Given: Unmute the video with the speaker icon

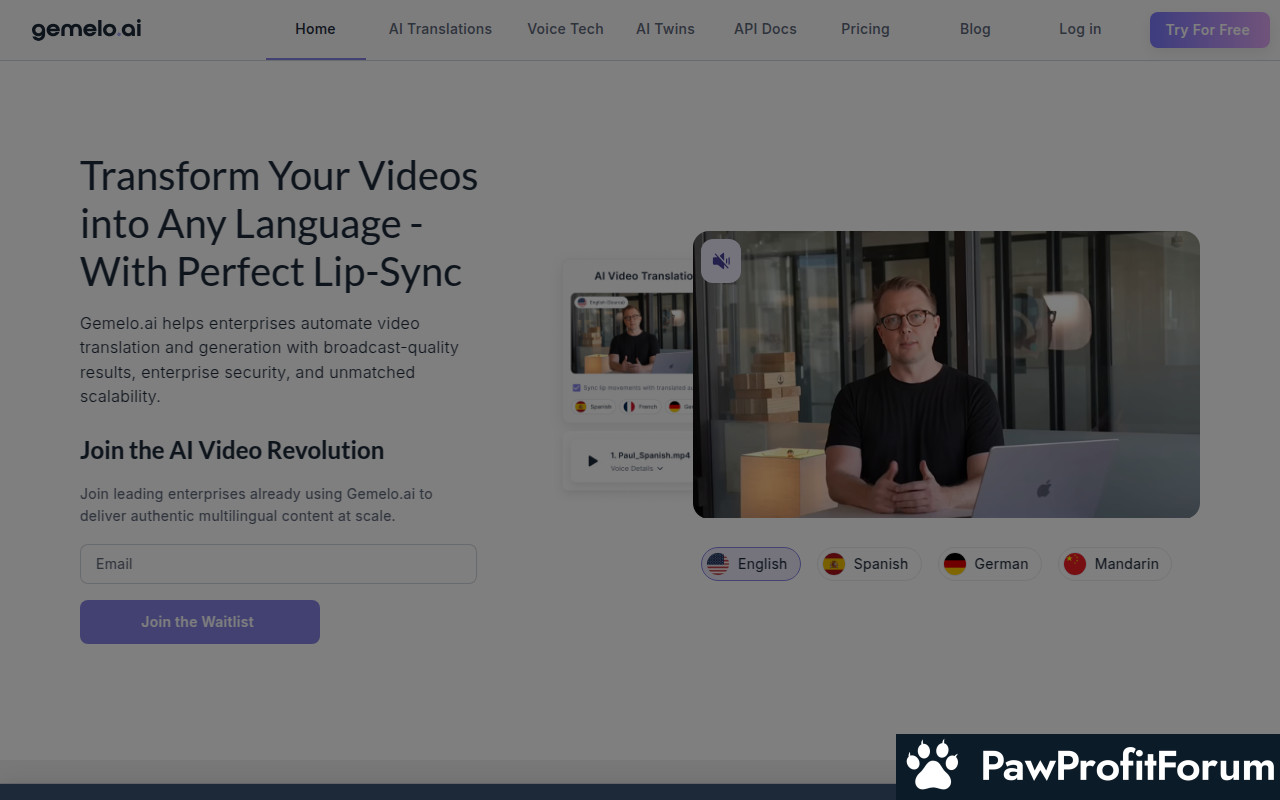Looking at the screenshot, I should click(720, 261).
